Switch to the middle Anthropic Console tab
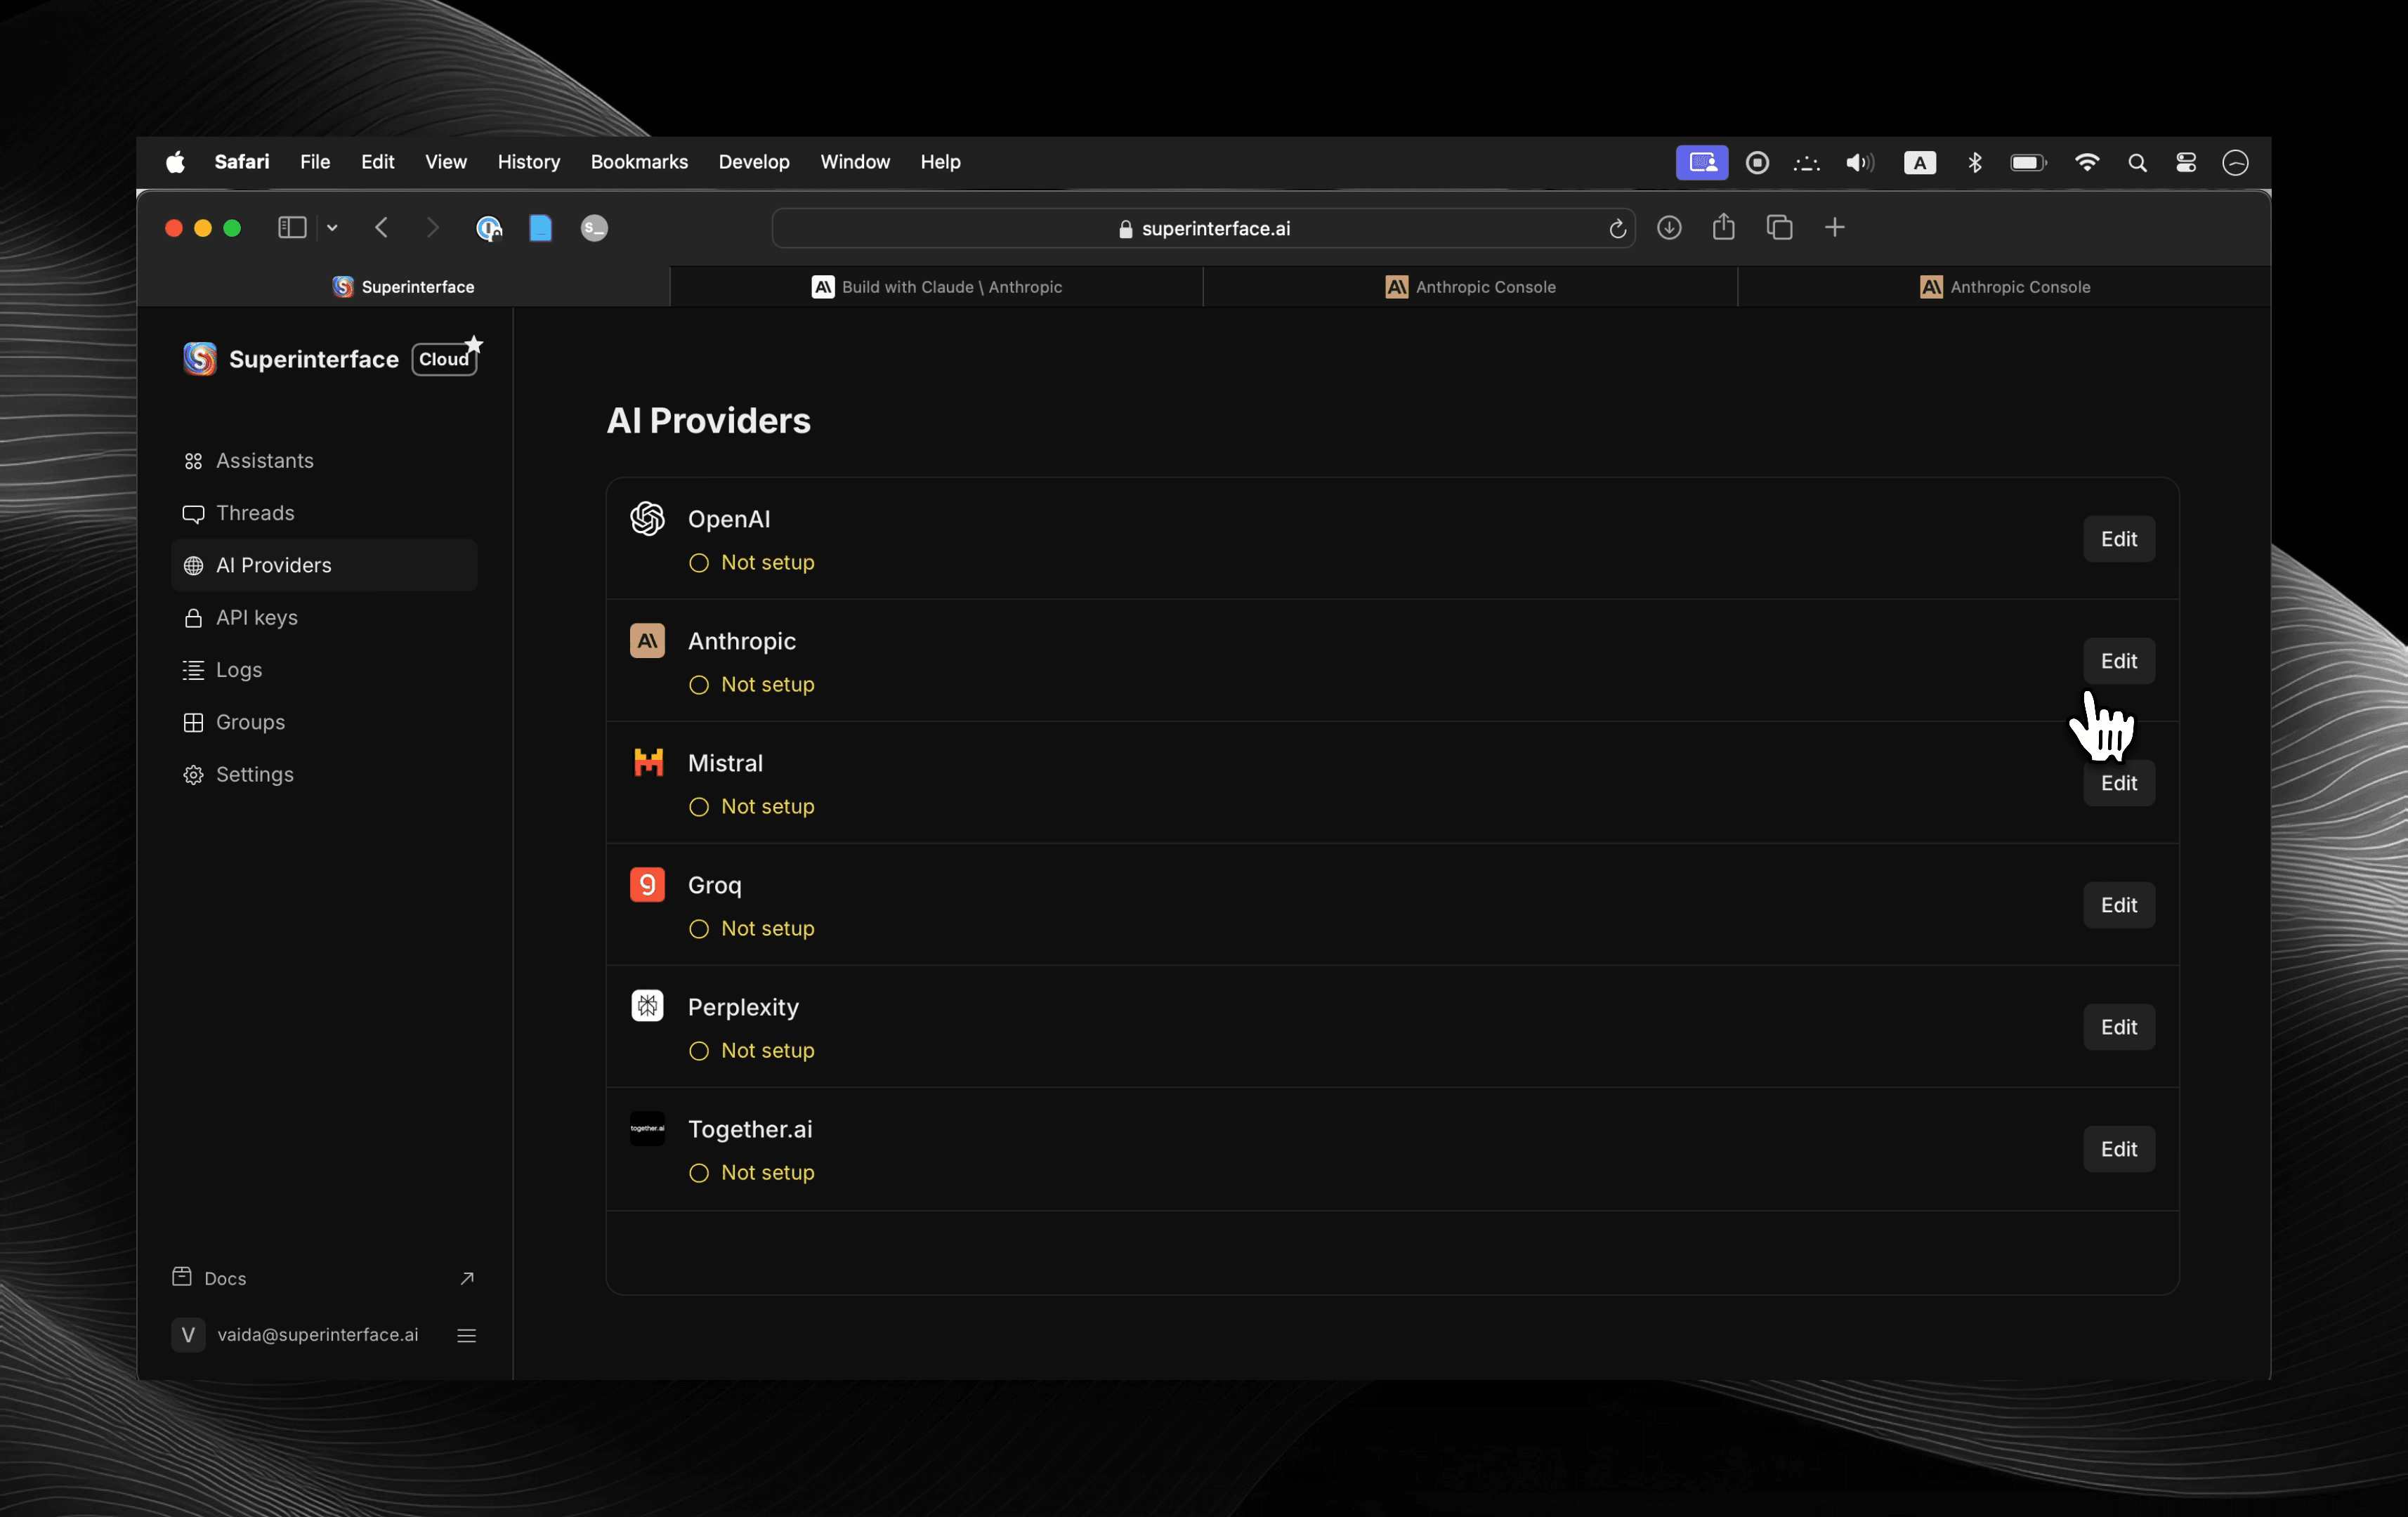Viewport: 2408px width, 1517px height. tap(1470, 287)
